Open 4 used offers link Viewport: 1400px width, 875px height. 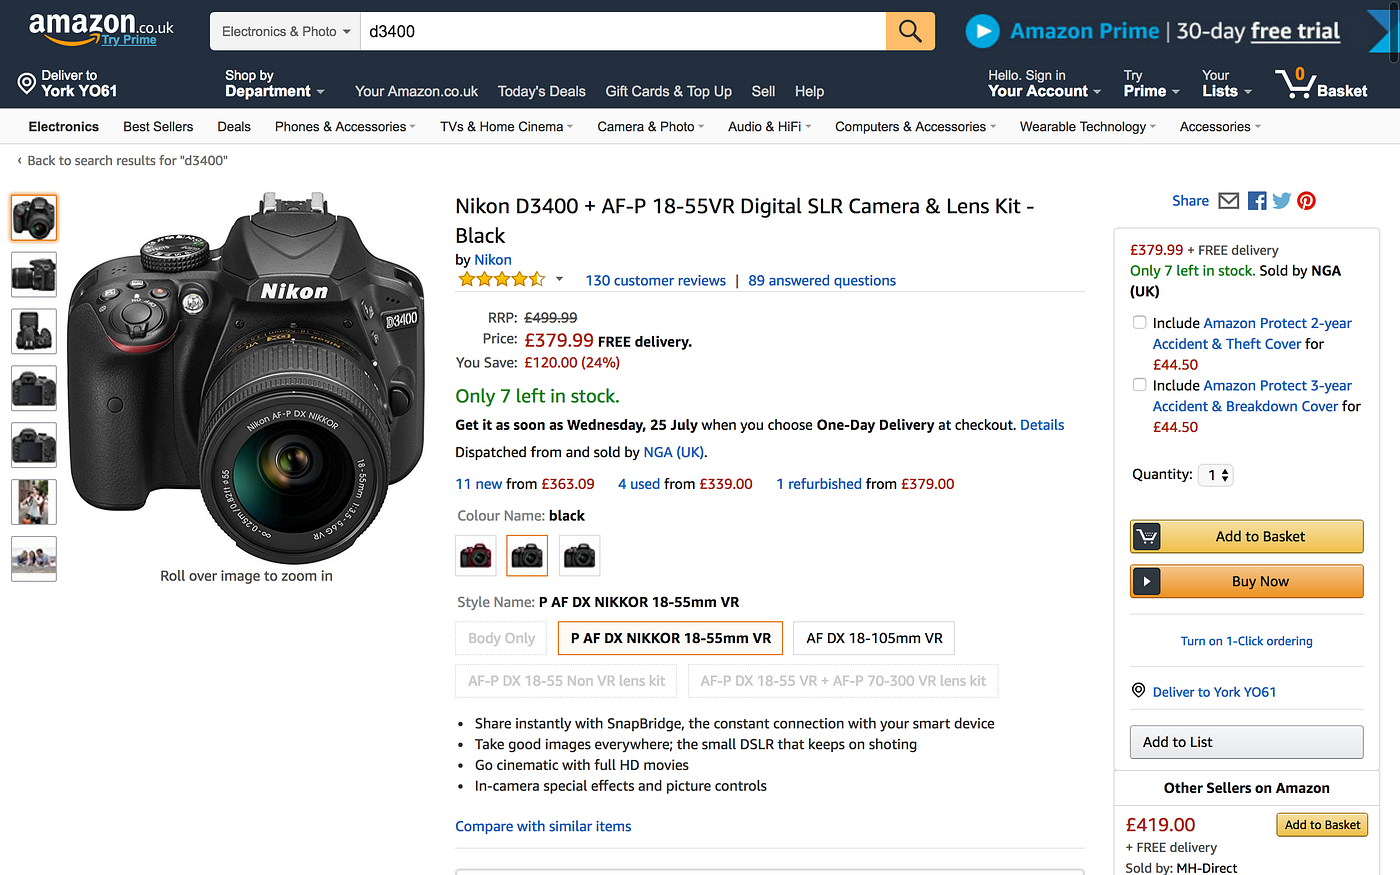pyautogui.click(x=639, y=484)
